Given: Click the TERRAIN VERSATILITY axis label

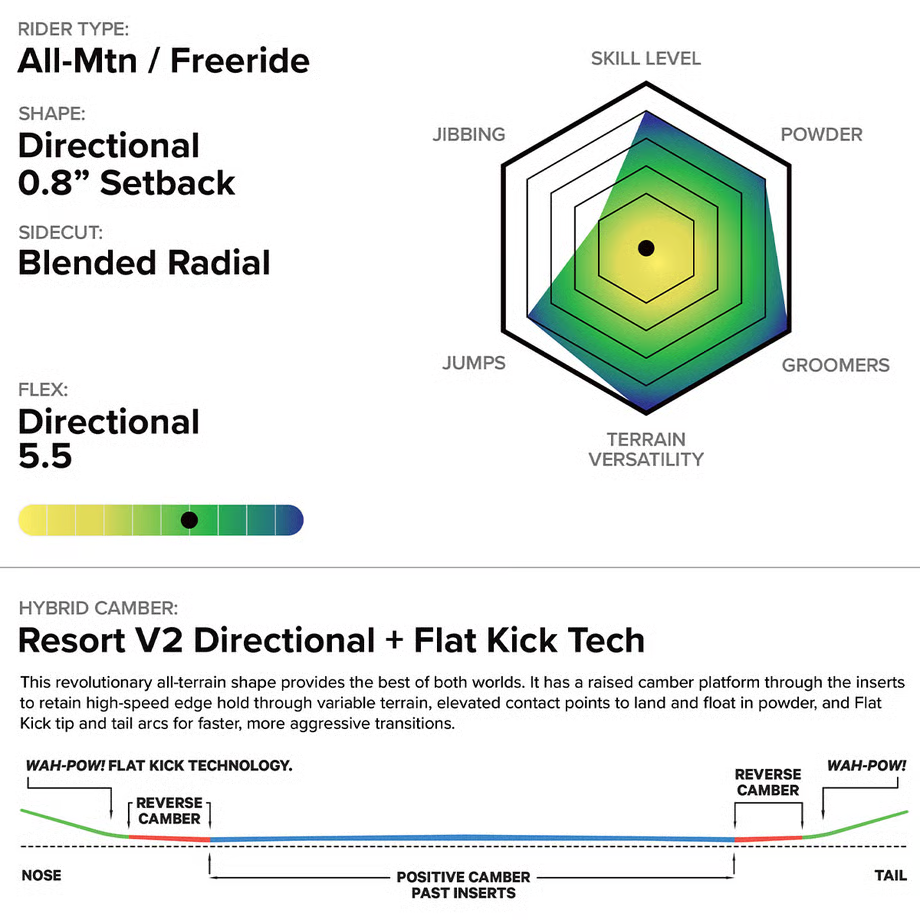Looking at the screenshot, I should coord(646,449).
